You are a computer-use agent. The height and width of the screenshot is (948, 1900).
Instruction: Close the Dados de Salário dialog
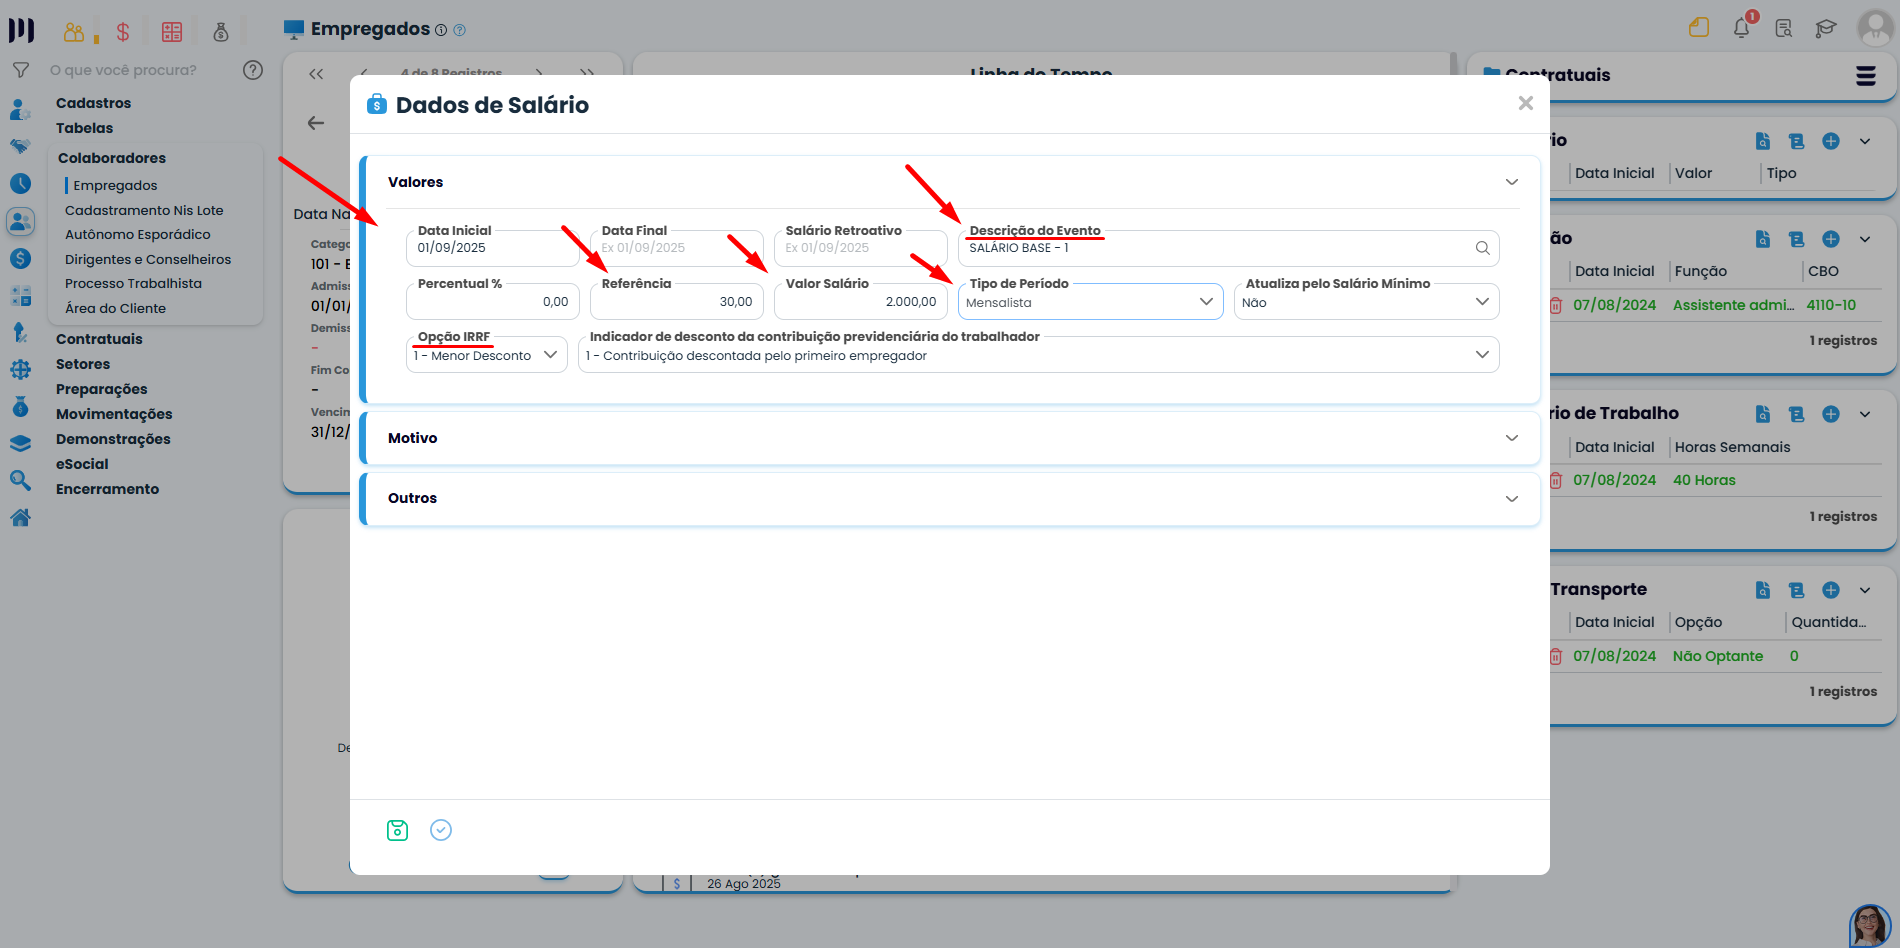pos(1525,103)
